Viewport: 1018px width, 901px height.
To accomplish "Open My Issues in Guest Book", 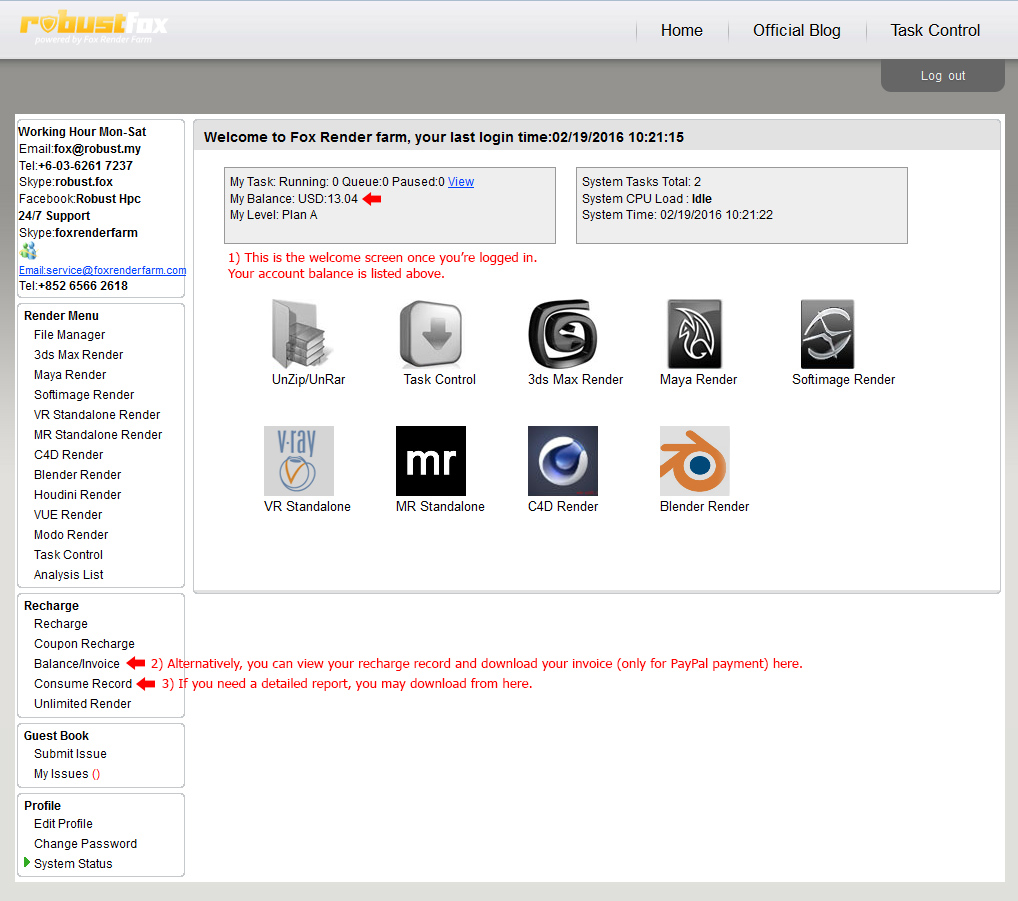I will (67, 774).
